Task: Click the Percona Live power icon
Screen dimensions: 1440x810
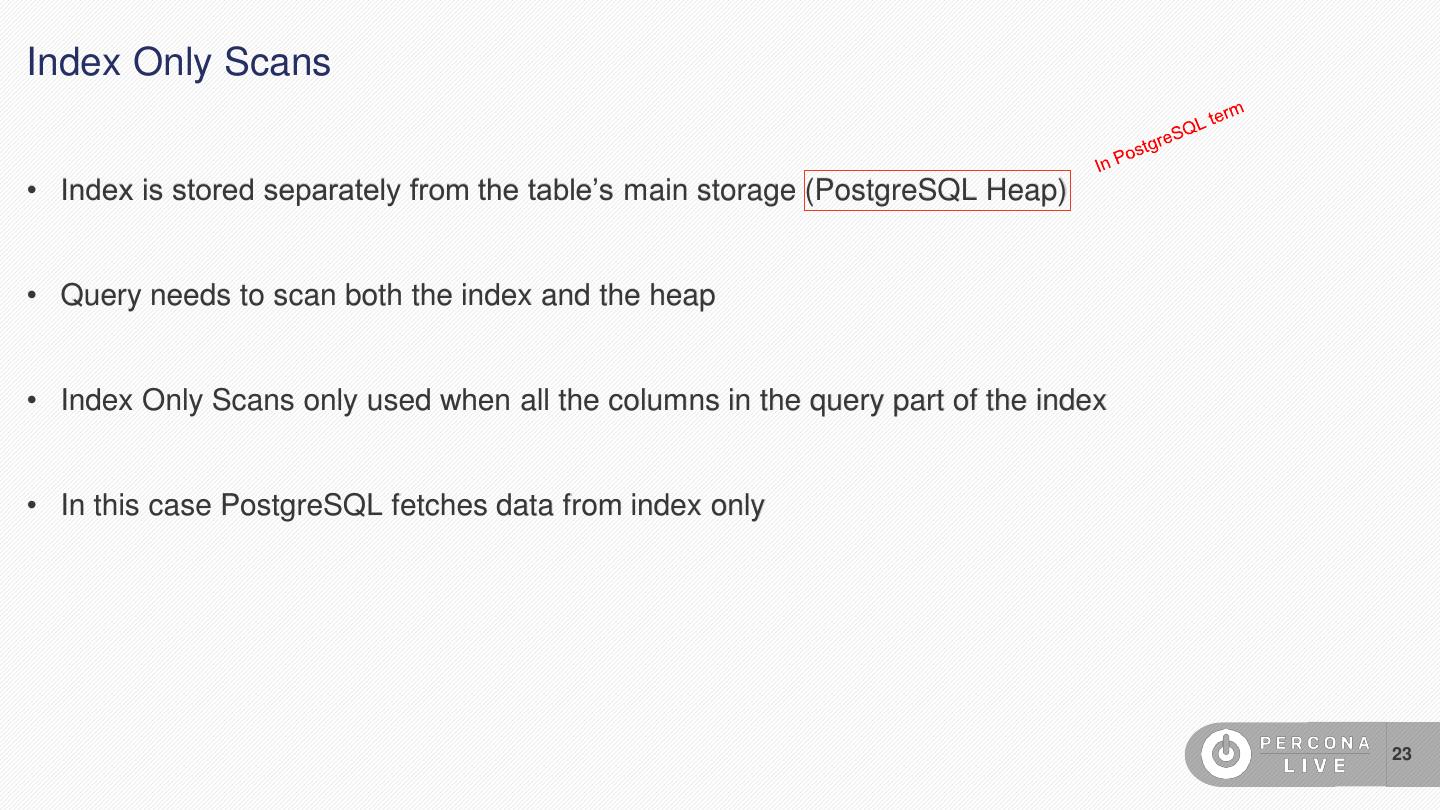Action: pyautogui.click(x=1225, y=754)
